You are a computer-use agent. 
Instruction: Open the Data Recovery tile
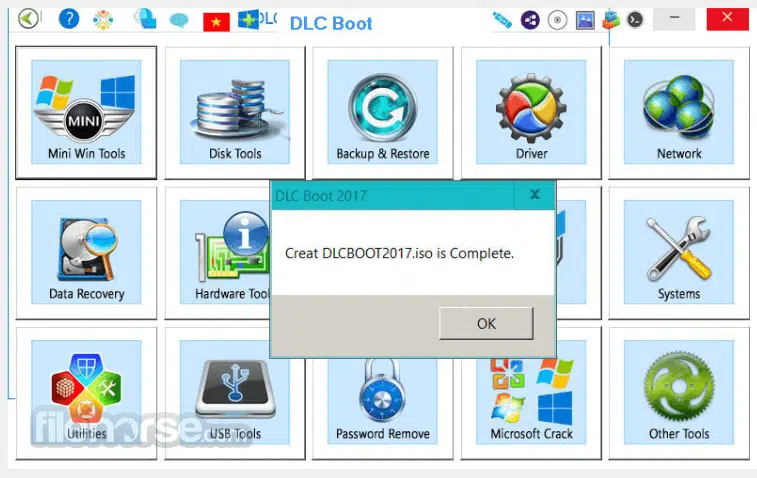[x=86, y=253]
